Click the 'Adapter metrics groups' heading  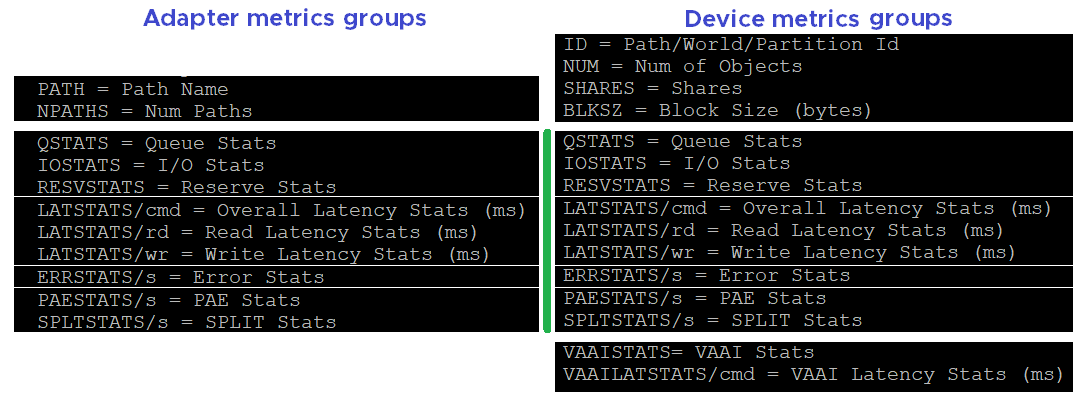(x=284, y=17)
